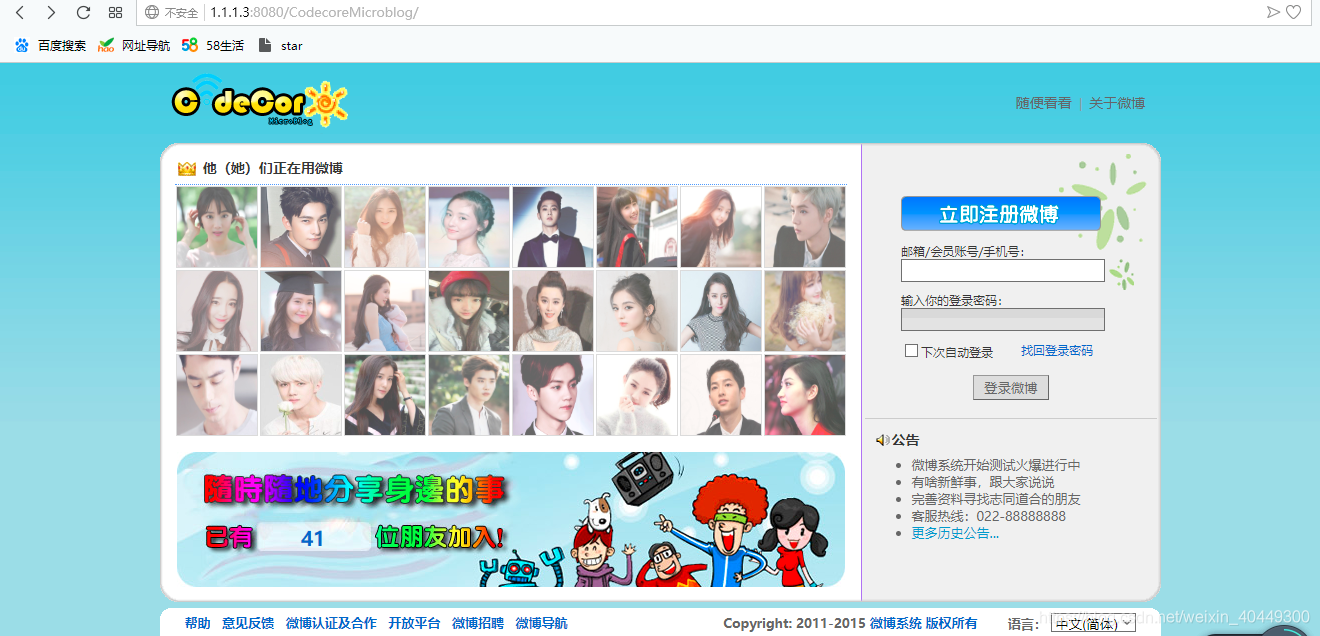Screen dimensions: 1320x636
Task: Click the send arrow icon in address bar
Action: [1273, 12]
